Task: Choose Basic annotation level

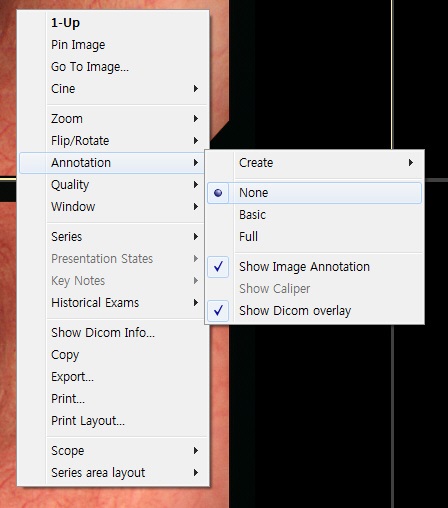Action: coord(314,215)
